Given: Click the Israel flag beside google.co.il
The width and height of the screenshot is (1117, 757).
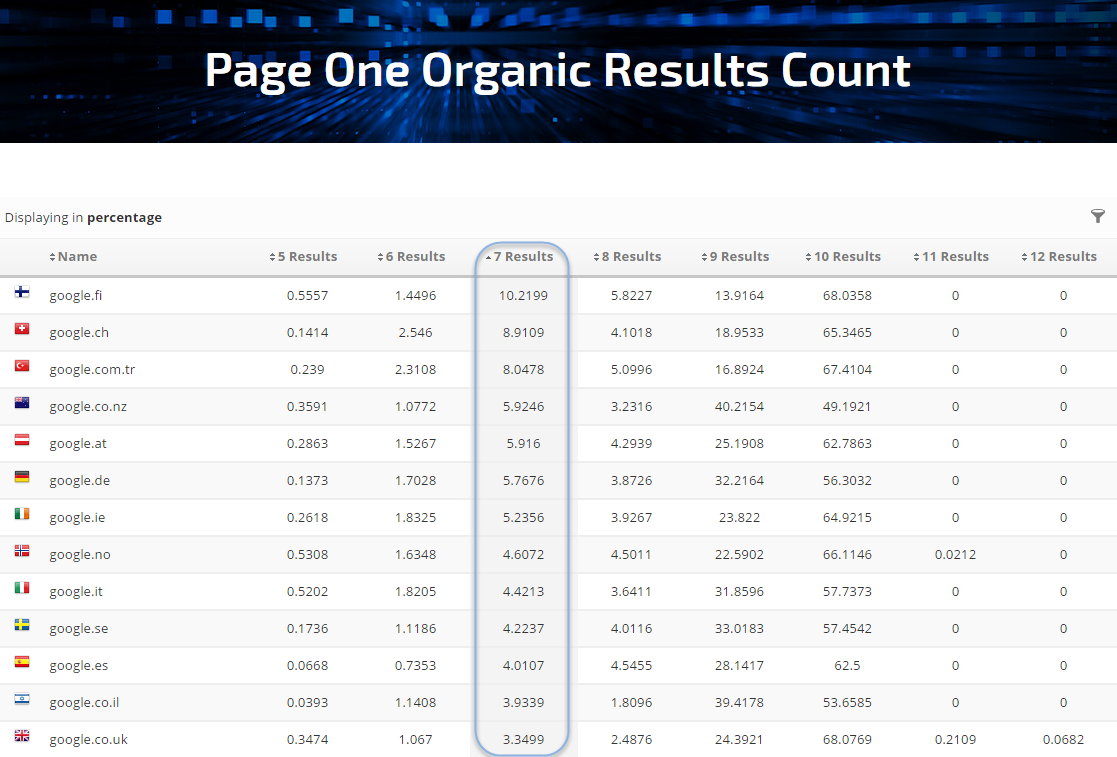Looking at the screenshot, I should pyautogui.click(x=22, y=699).
